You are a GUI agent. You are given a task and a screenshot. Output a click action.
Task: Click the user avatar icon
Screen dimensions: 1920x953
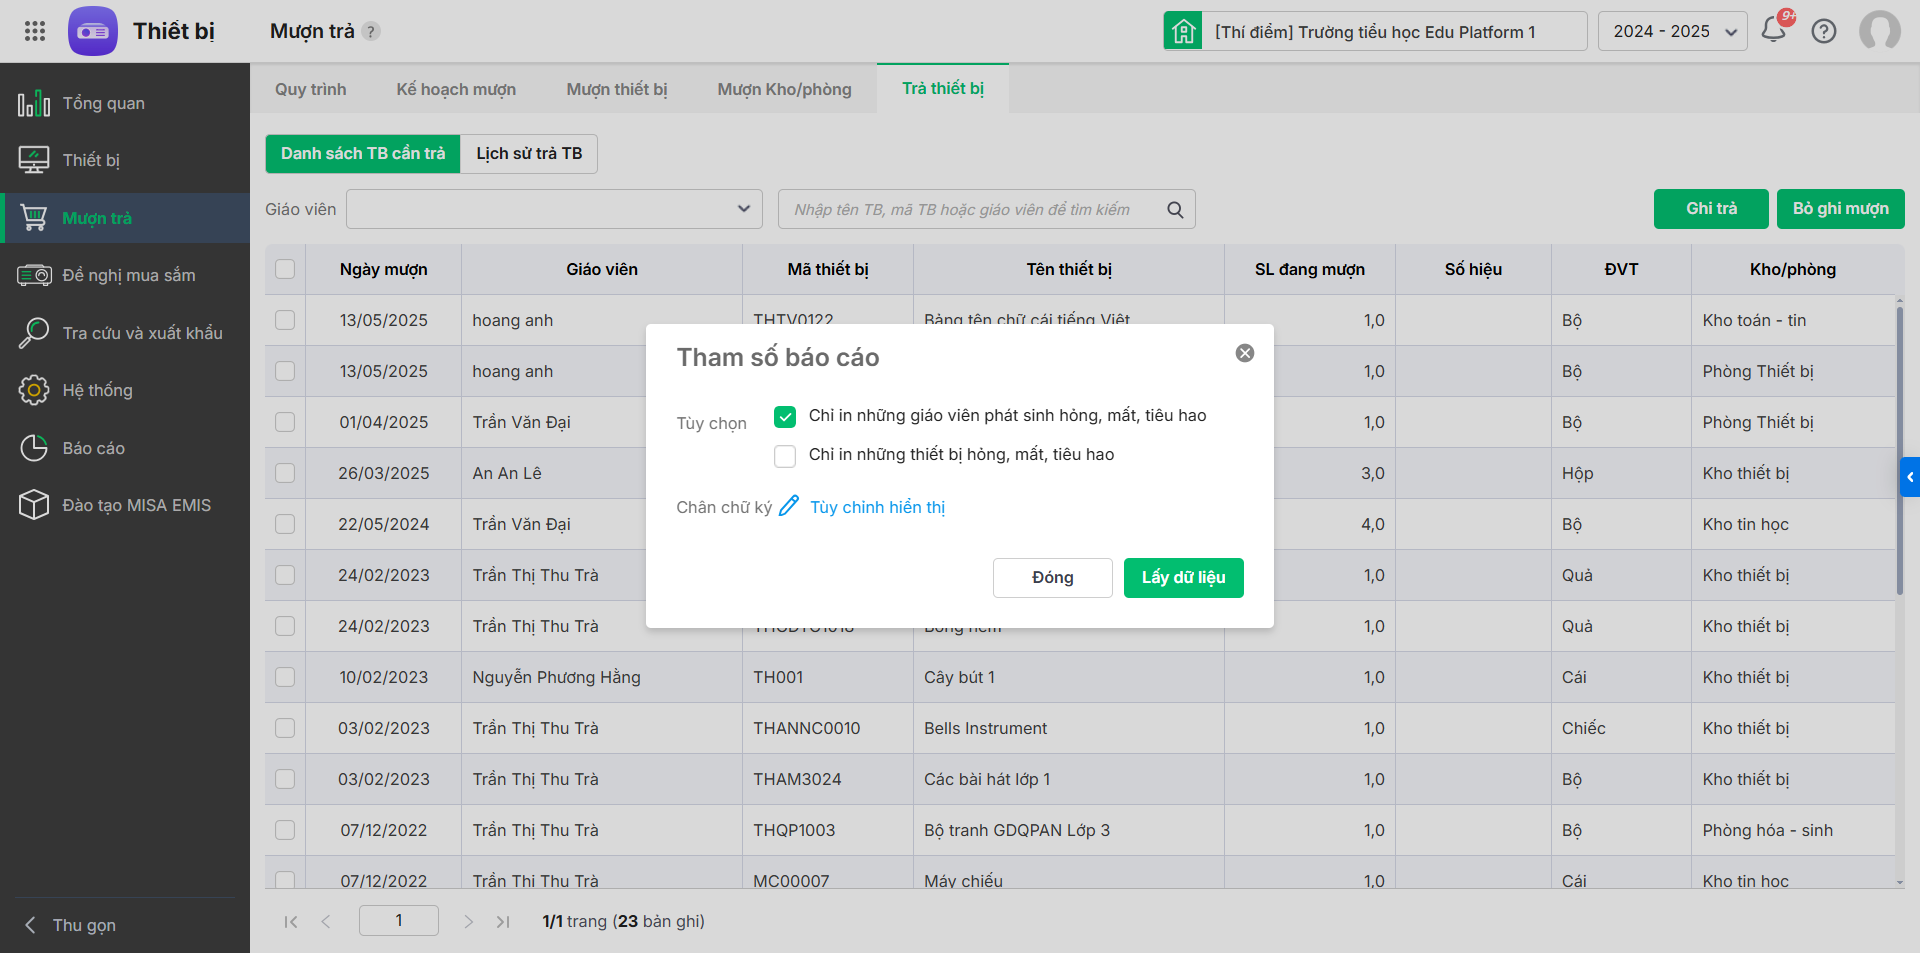1879,31
